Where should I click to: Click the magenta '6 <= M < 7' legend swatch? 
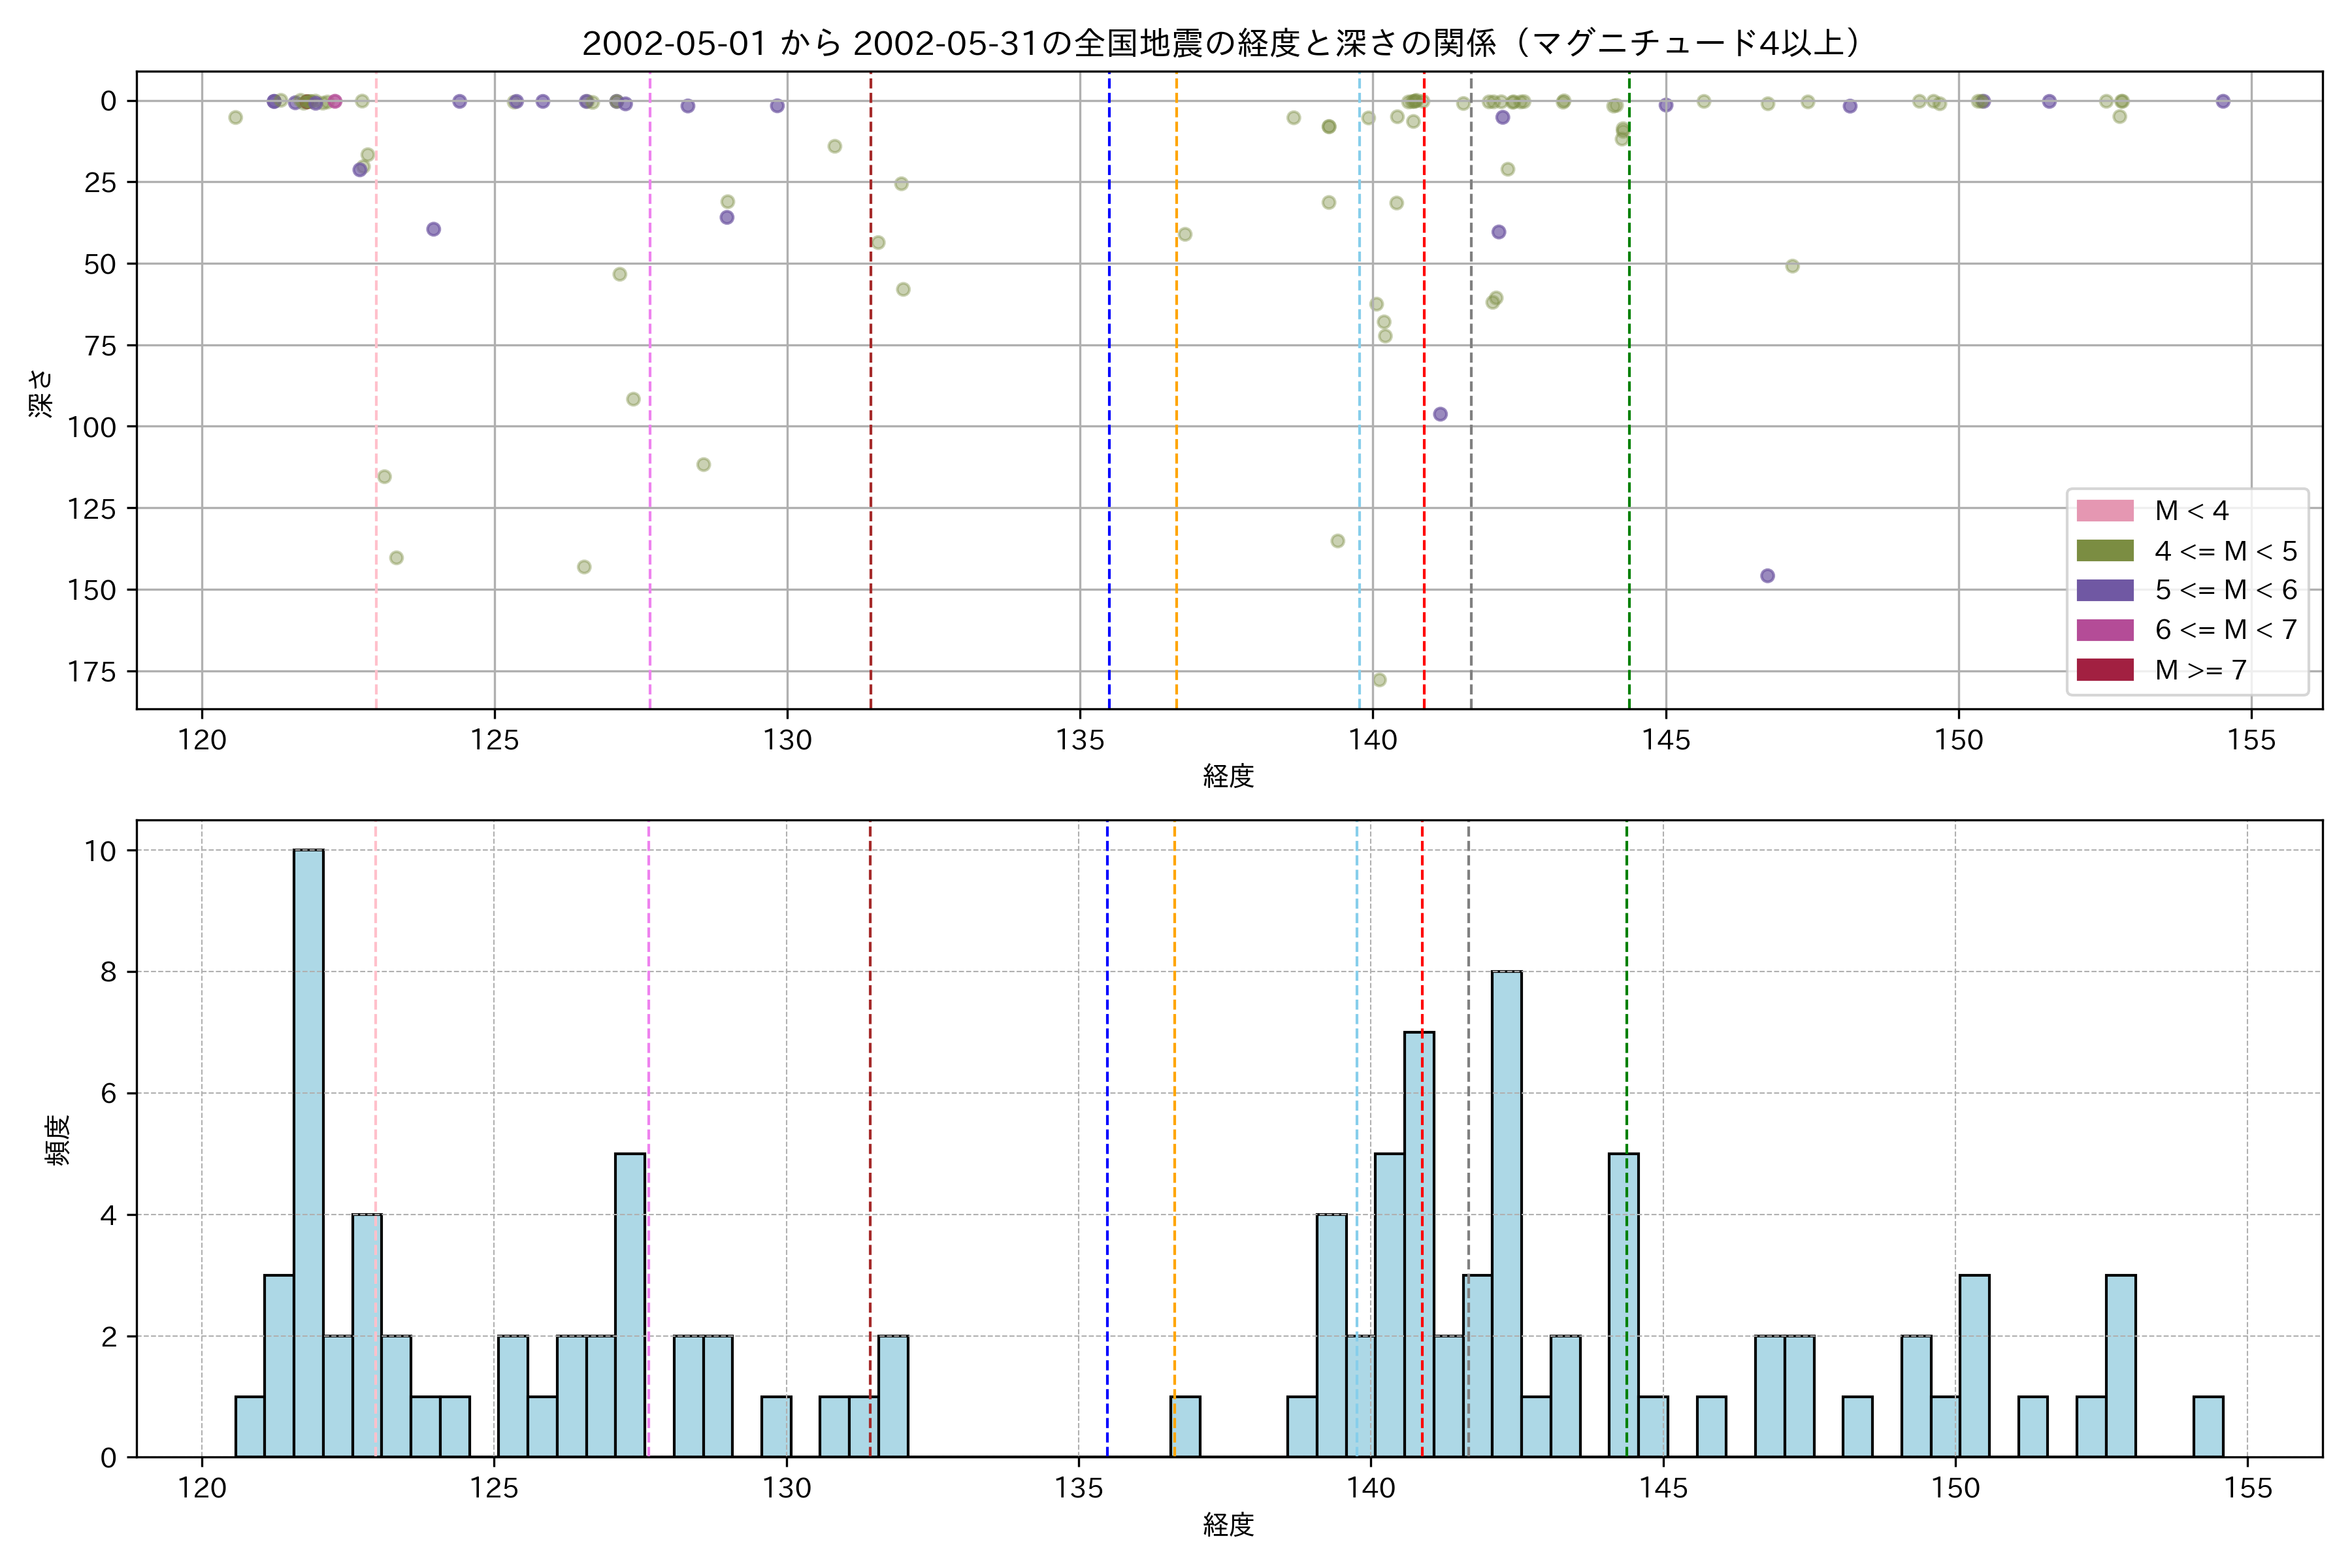2104,630
